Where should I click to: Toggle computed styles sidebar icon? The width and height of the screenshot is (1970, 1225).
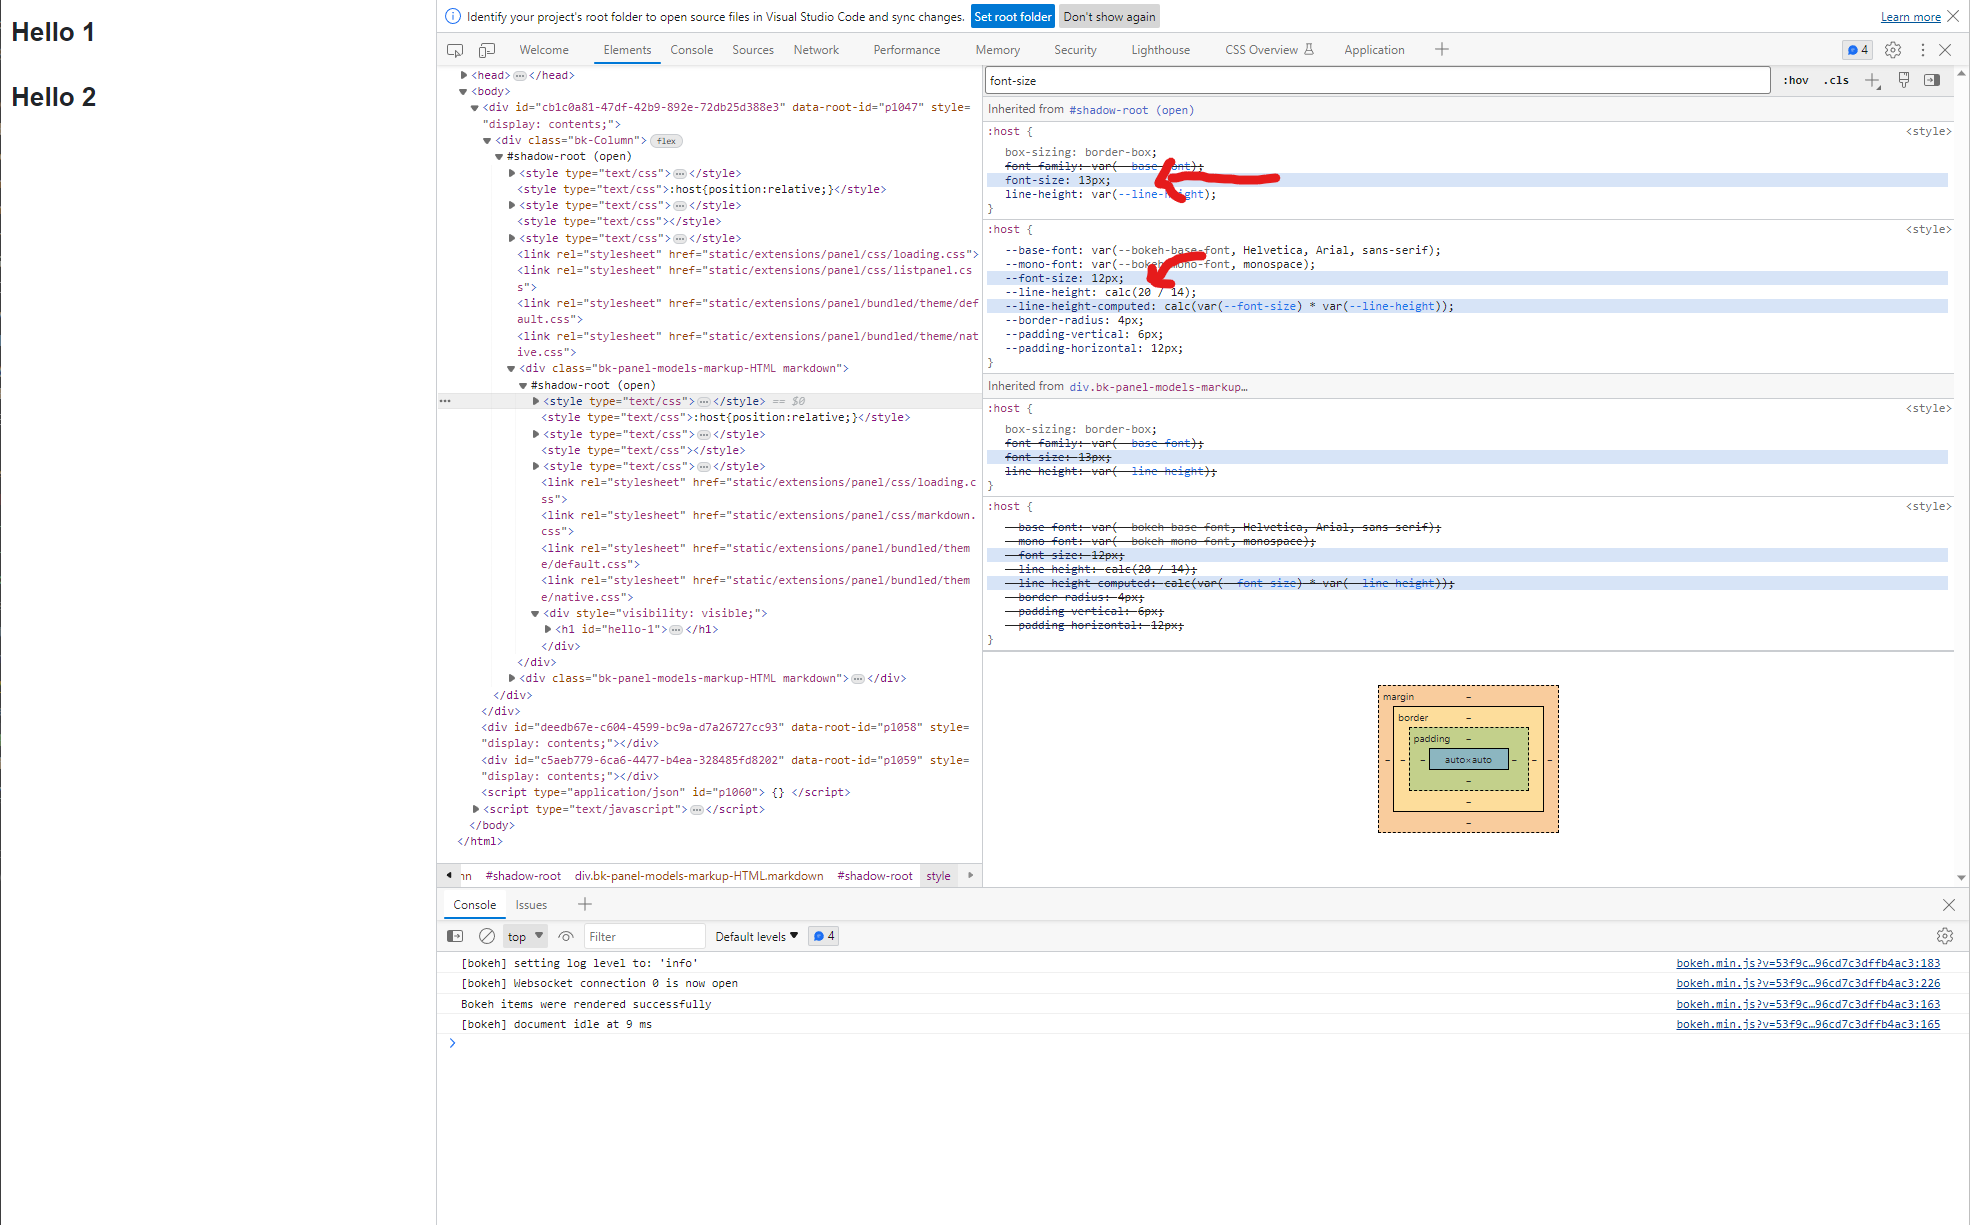point(1932,80)
